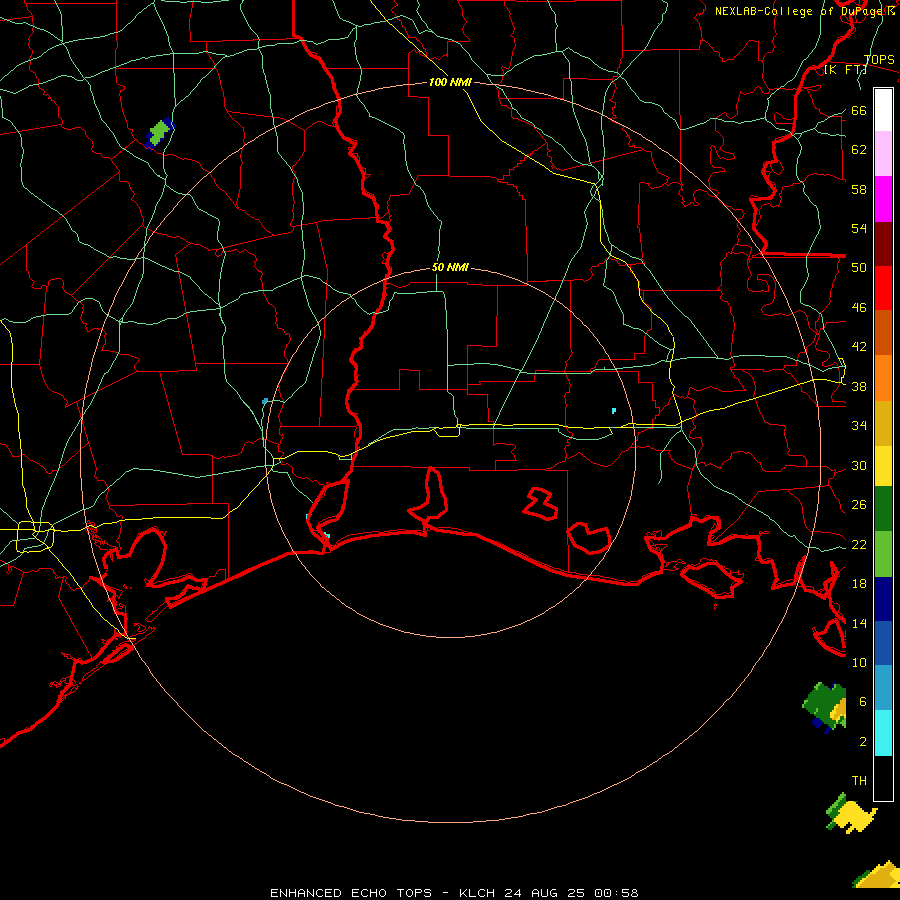900x900 pixels.
Task: Pick the gold legend segment
Action: coord(883,423)
